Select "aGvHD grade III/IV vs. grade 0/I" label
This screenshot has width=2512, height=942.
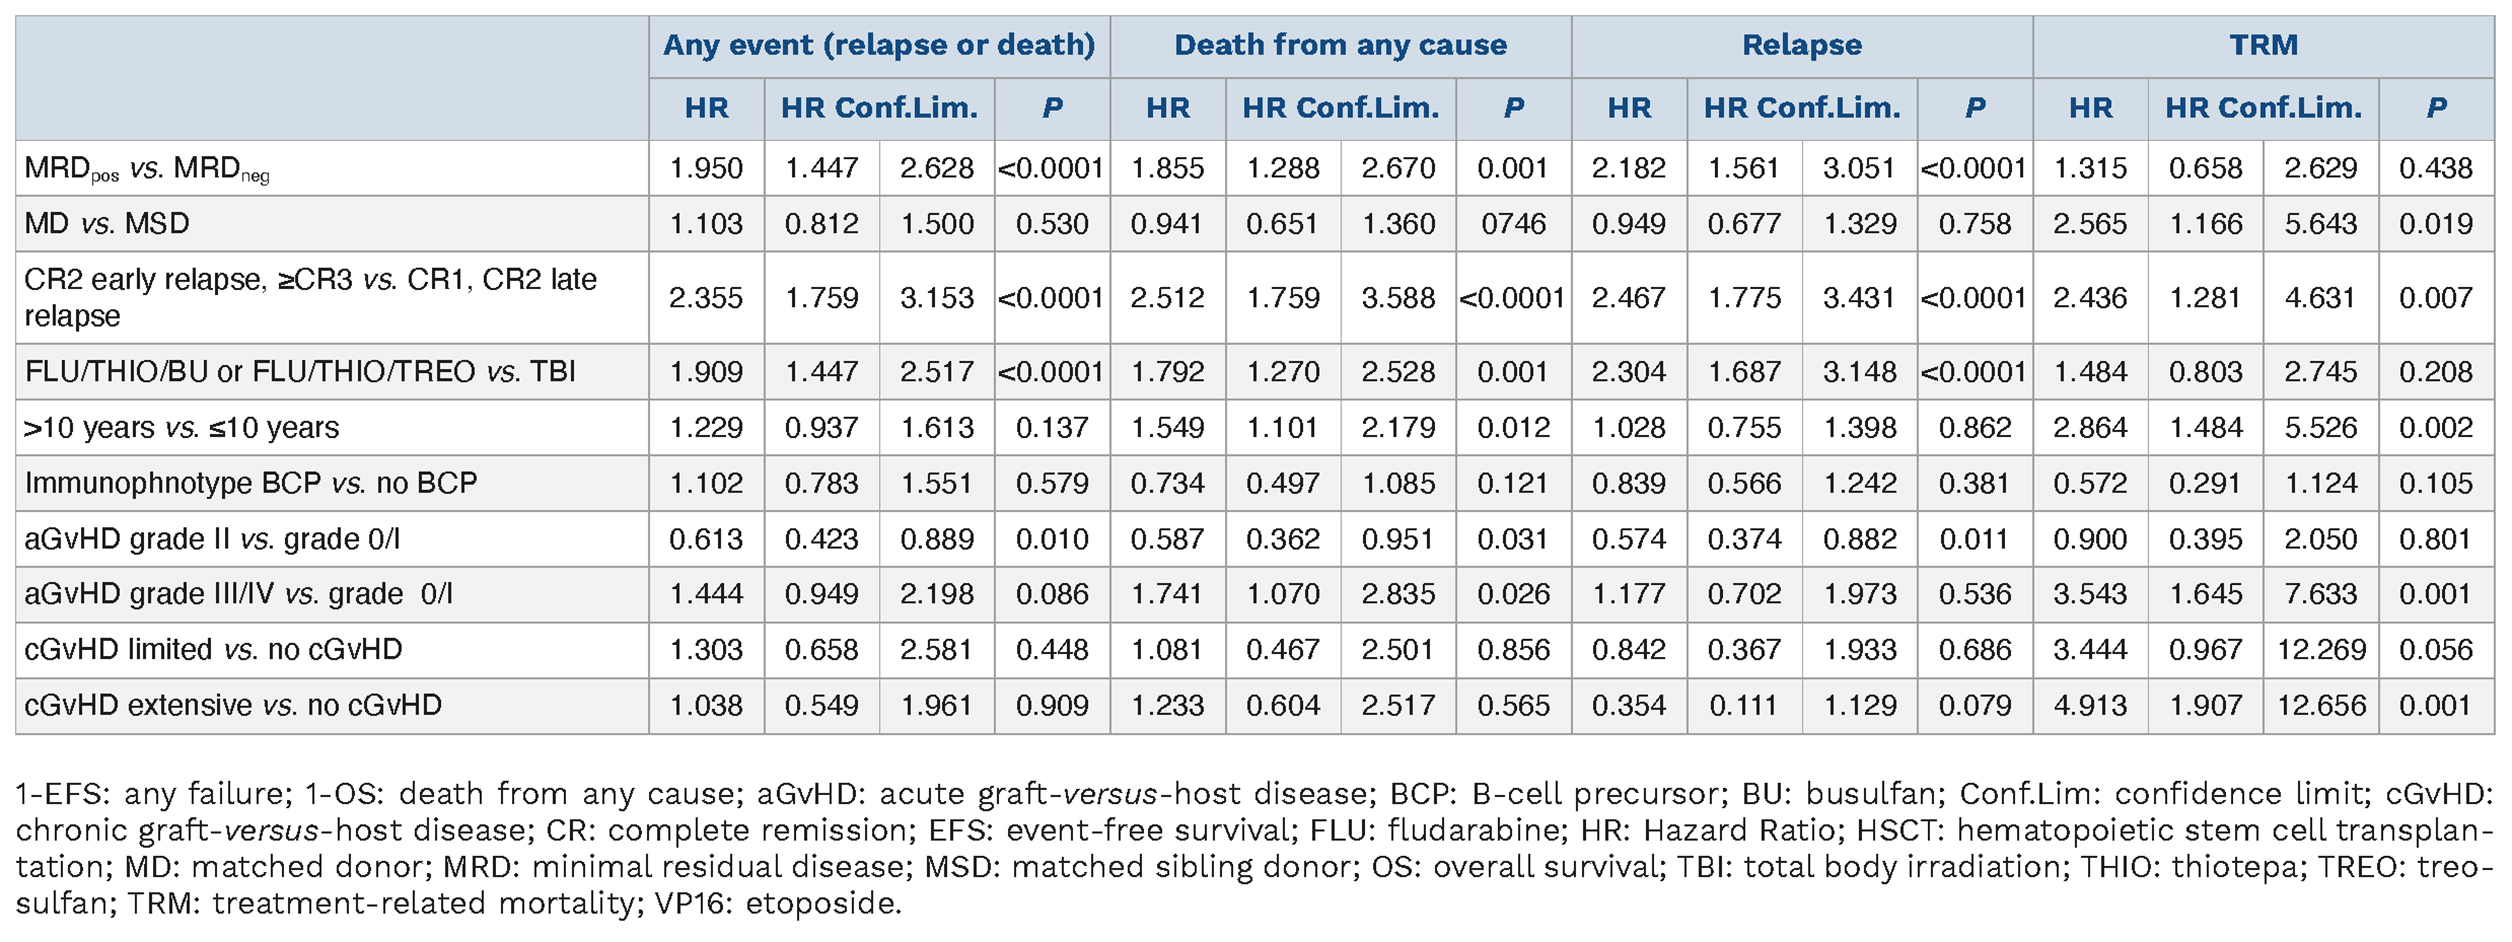point(238,594)
